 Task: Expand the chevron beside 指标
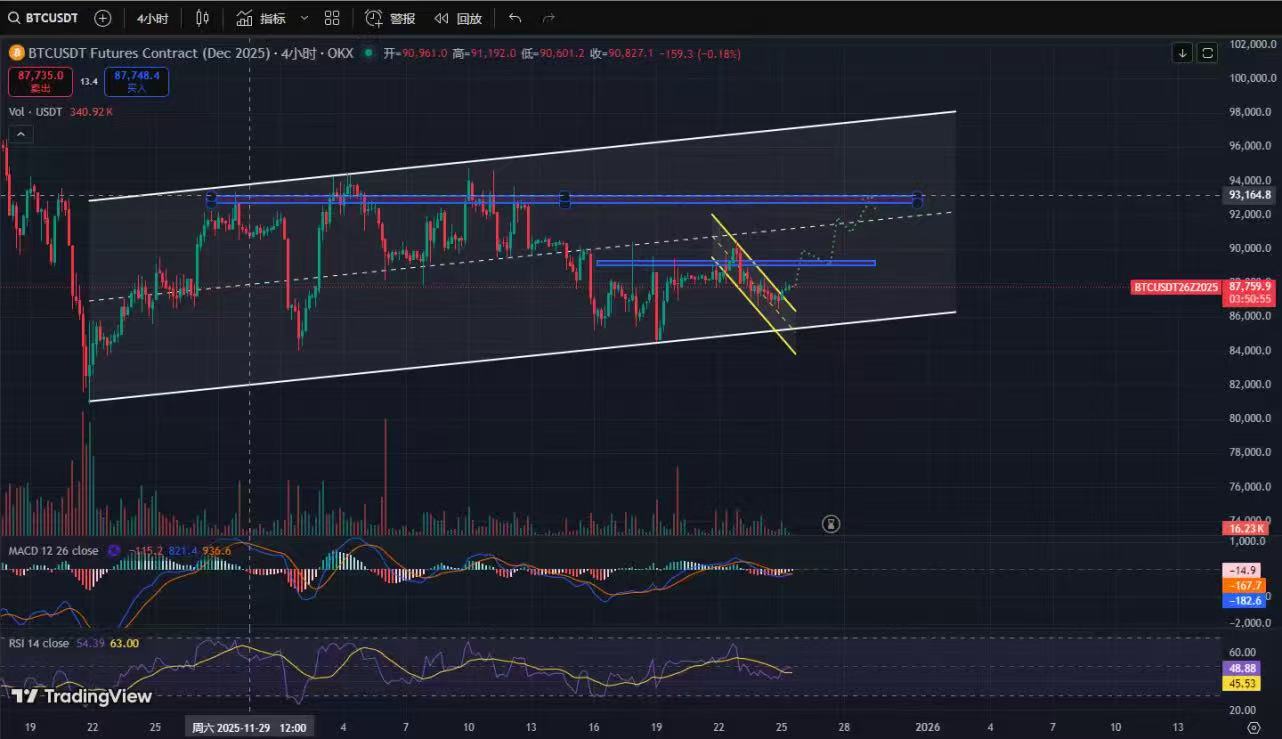(304, 18)
